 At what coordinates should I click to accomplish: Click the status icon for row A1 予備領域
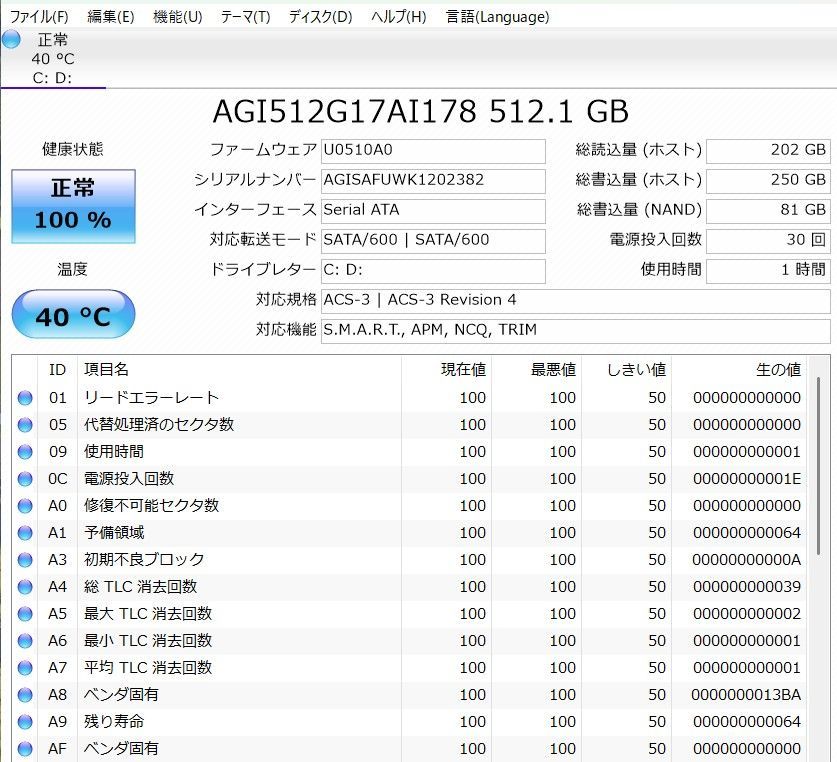tap(25, 533)
